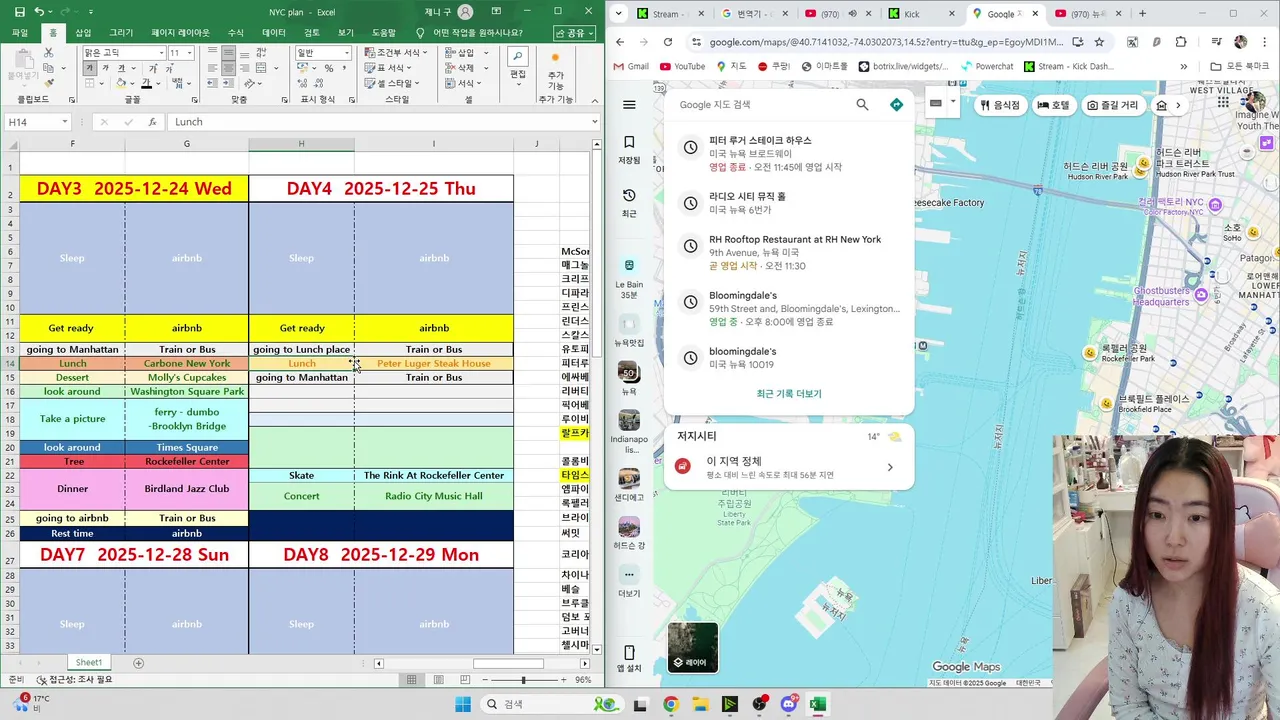Viewport: 1280px width, 720px height.
Task: Open the font size dropdown showing 11
Action: pyautogui.click(x=190, y=53)
